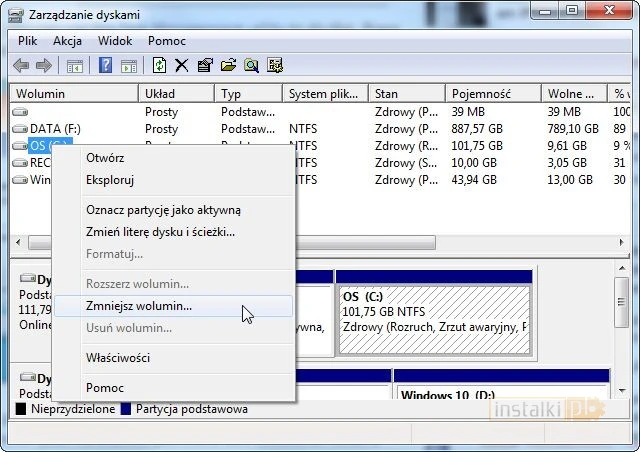Image resolution: width=640 pixels, height=452 pixels.
Task: Minimize the Zarządzanie dyskami window
Action: [545, 11]
